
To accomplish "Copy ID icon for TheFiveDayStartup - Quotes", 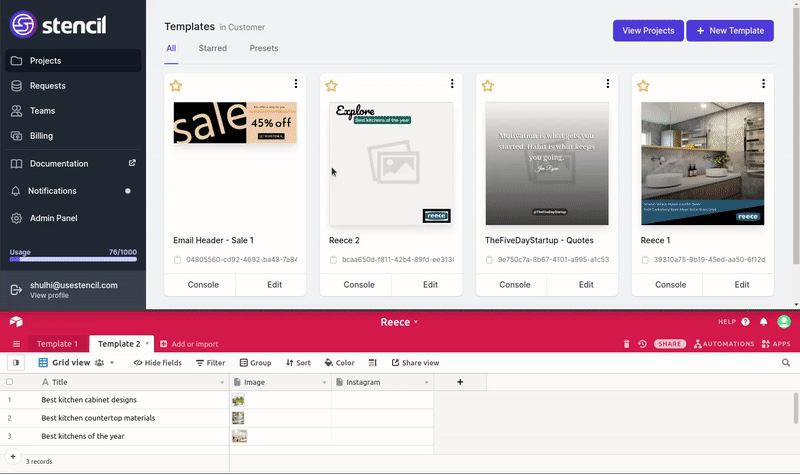I will [x=489, y=260].
